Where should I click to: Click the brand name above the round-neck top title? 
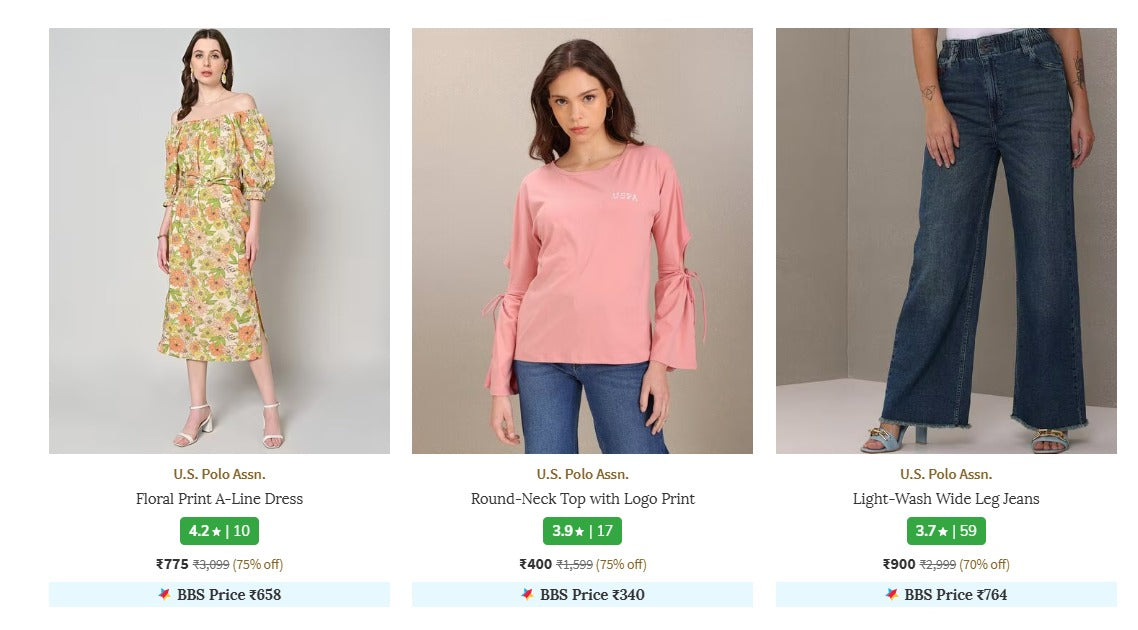point(582,474)
